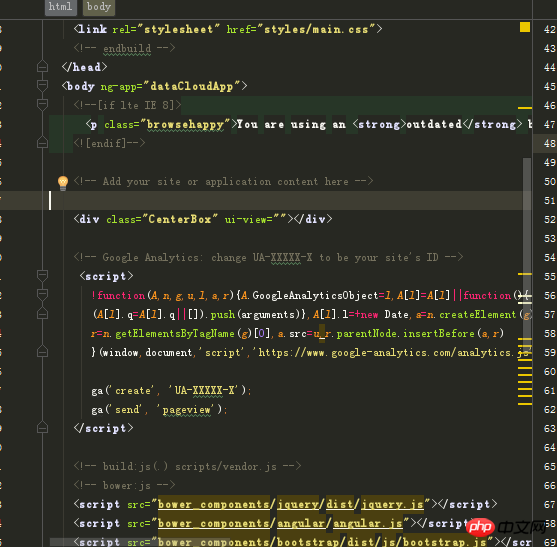Toggle fold marker beside closing </script>

(x=42, y=427)
